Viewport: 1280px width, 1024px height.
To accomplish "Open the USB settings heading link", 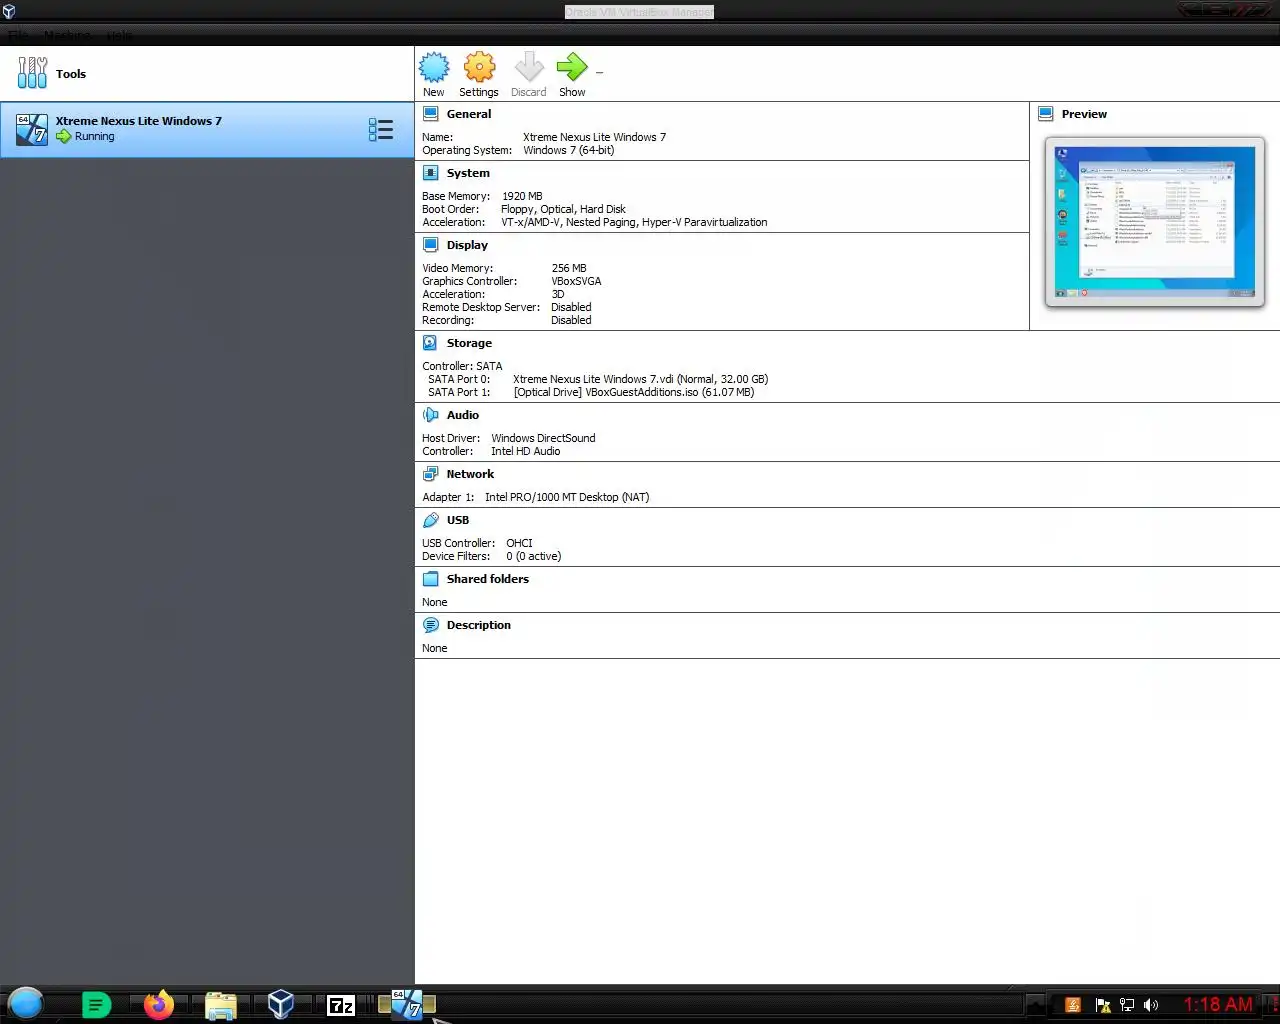I will [x=458, y=520].
